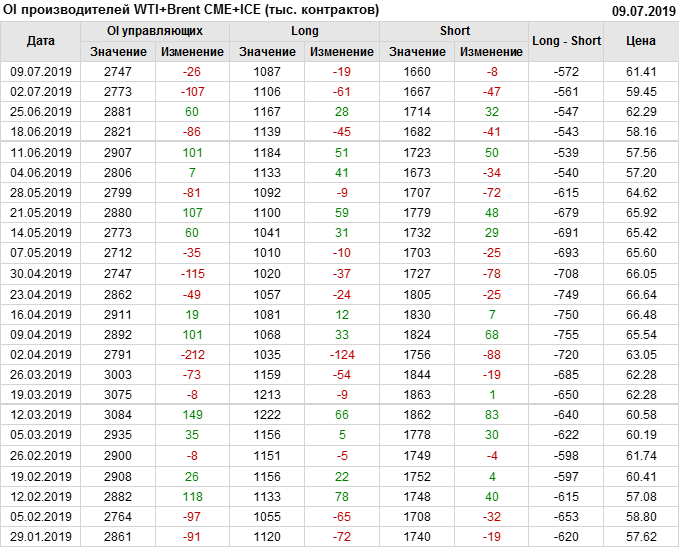The width and height of the screenshot is (680, 548).
Task: Click the red -212 change value
Action: point(192,354)
